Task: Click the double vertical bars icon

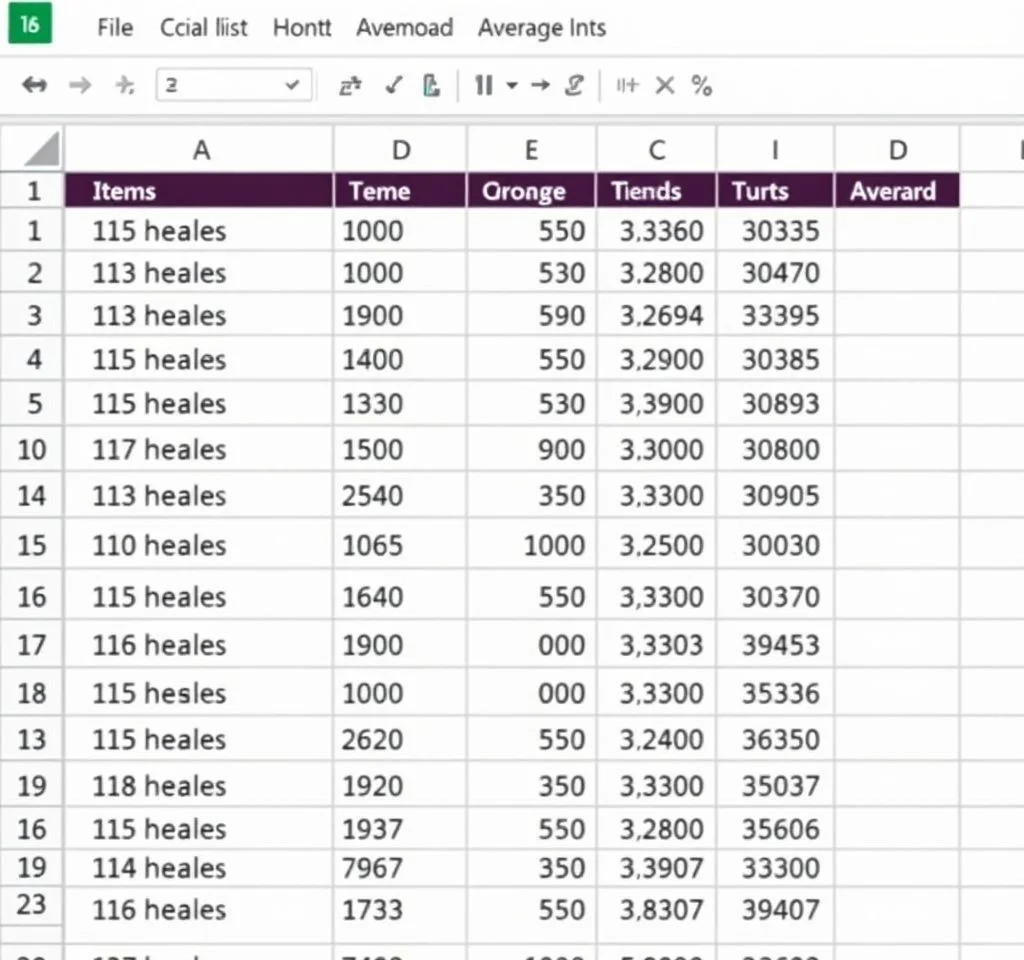Action: pos(484,85)
